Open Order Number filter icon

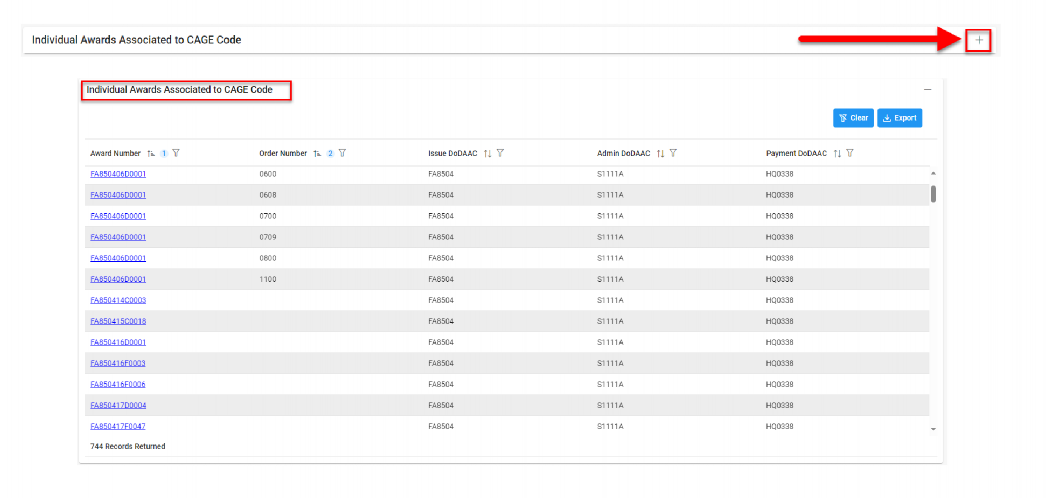point(342,153)
